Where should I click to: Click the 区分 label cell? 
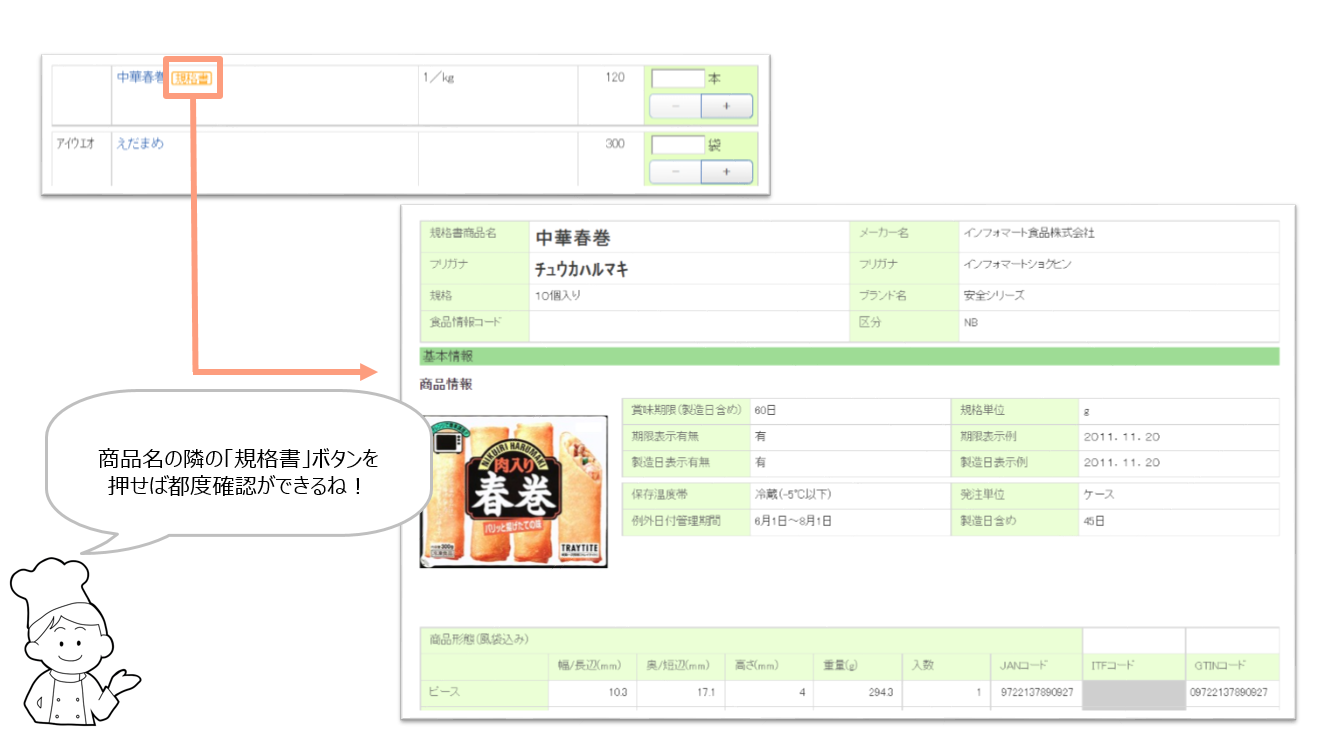904,325
